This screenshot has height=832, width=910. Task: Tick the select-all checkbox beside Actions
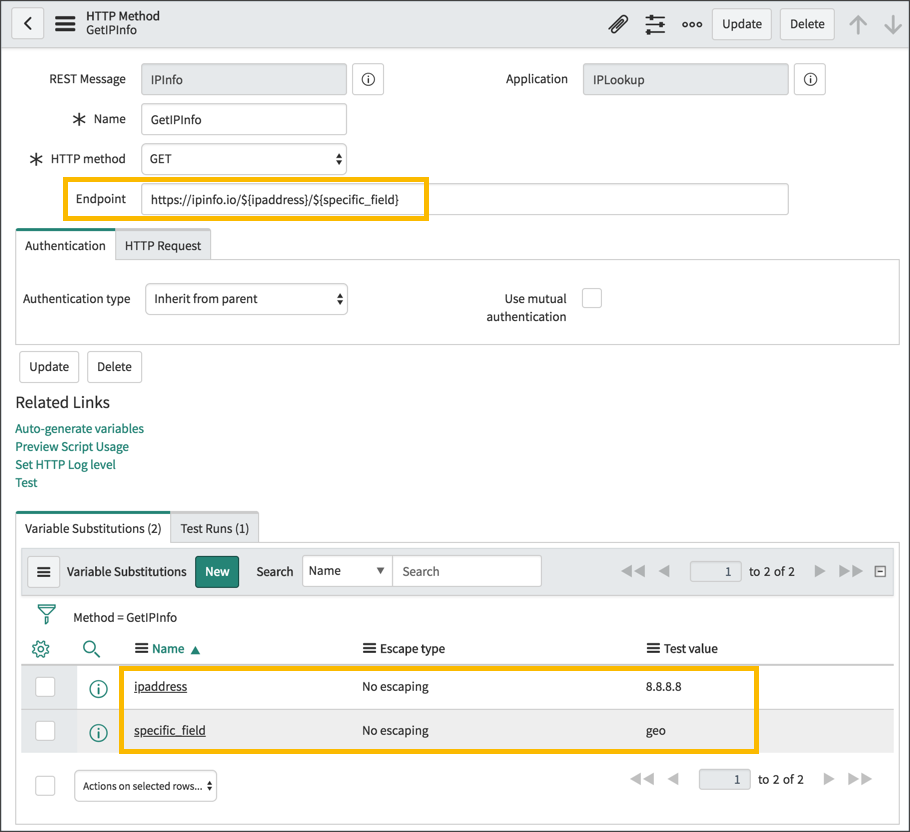point(45,786)
